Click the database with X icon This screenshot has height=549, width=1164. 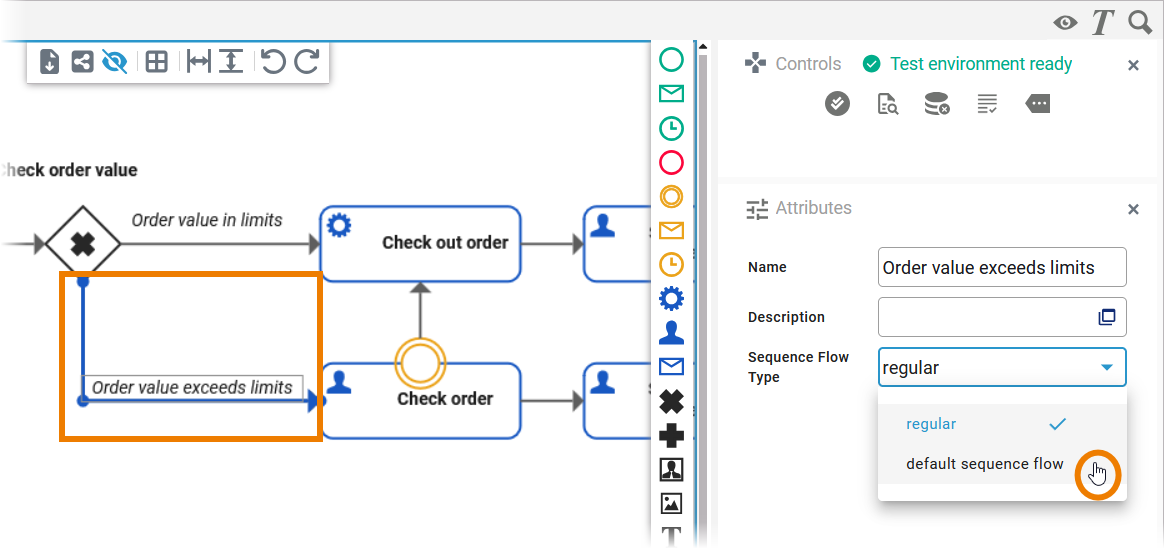(937, 104)
